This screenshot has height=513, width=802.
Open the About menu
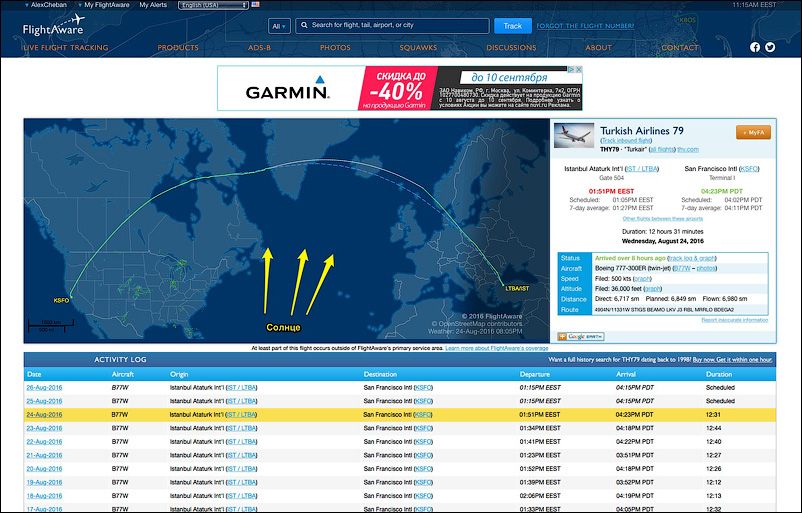(598, 48)
